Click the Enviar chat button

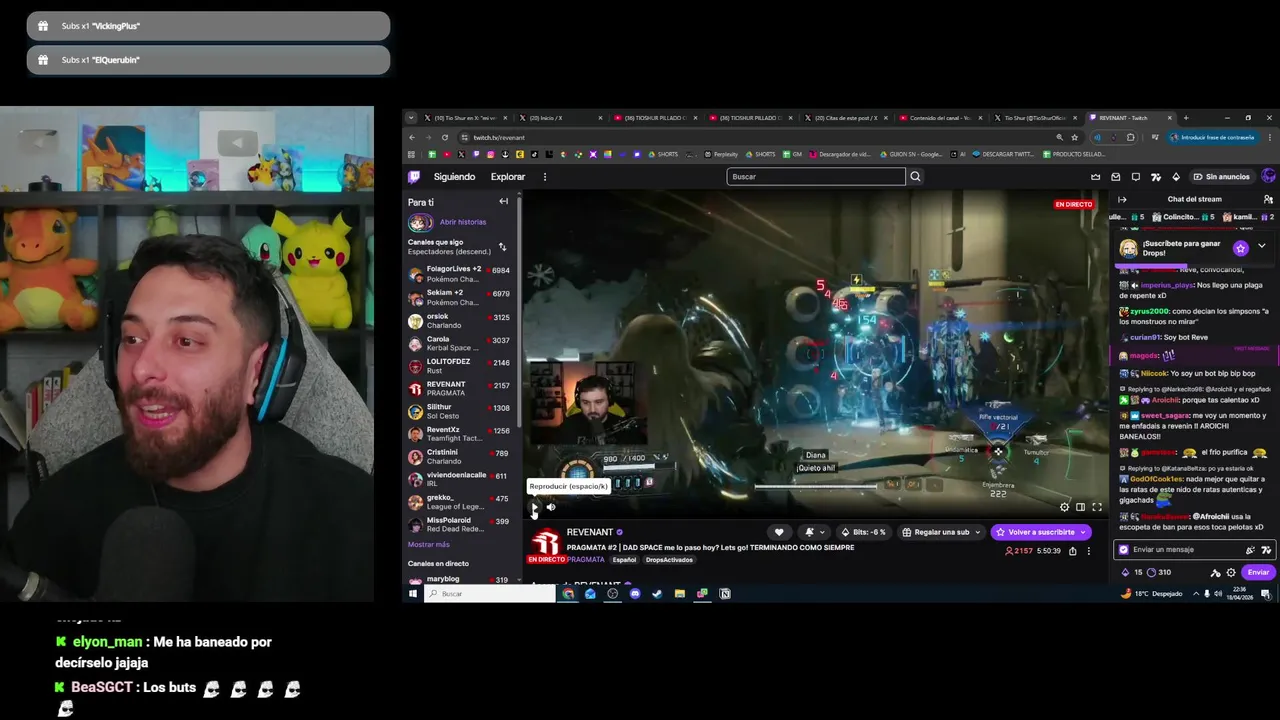1258,572
